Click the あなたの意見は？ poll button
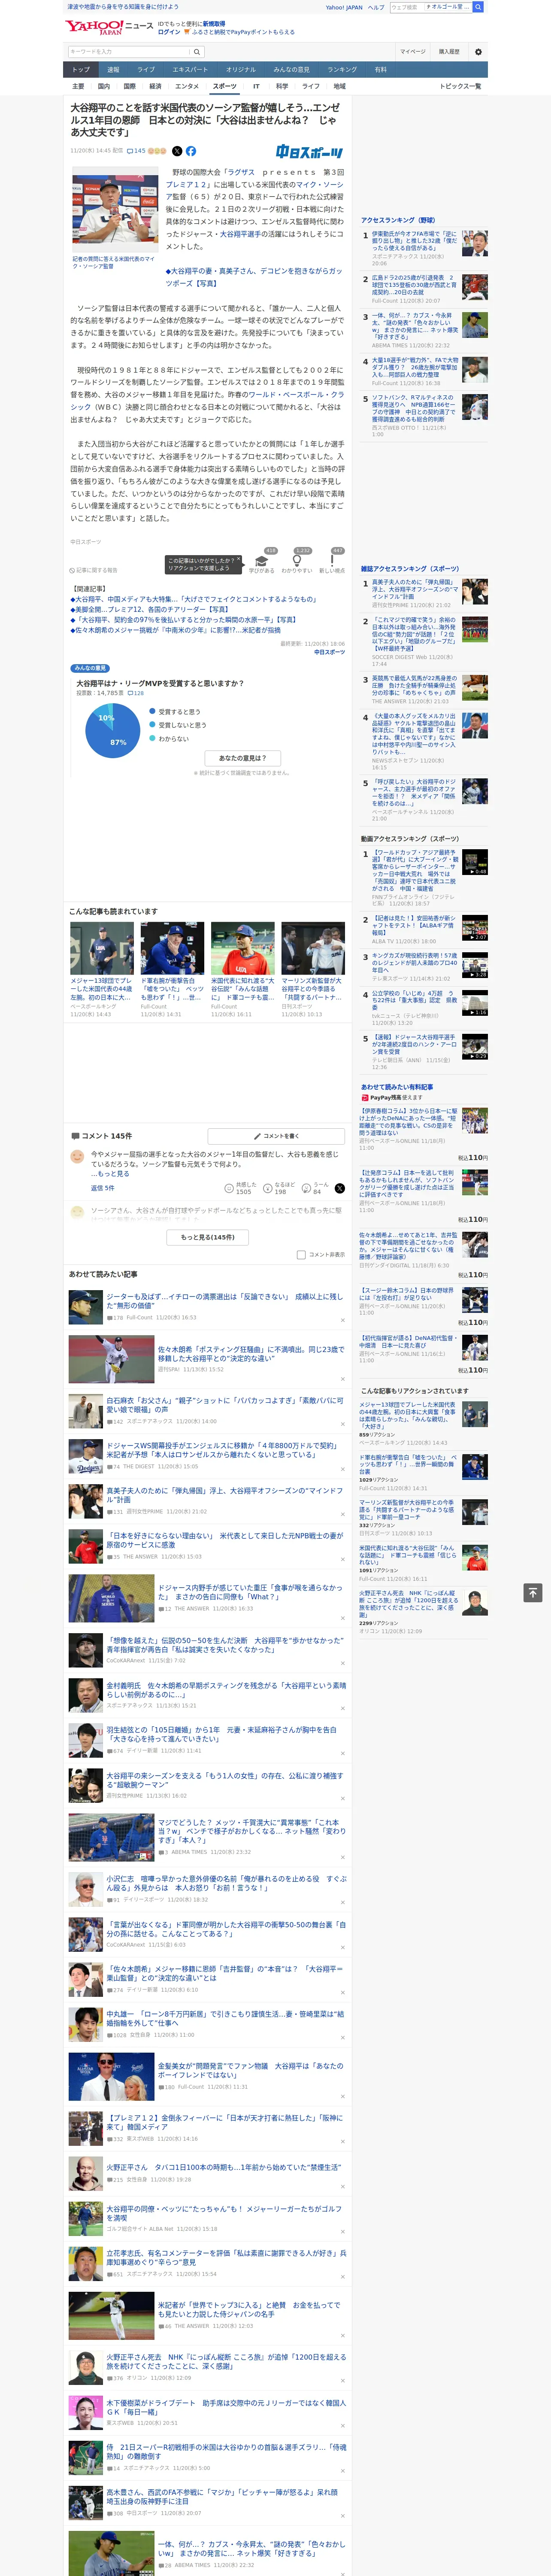The width and height of the screenshot is (551, 2576). 243,758
